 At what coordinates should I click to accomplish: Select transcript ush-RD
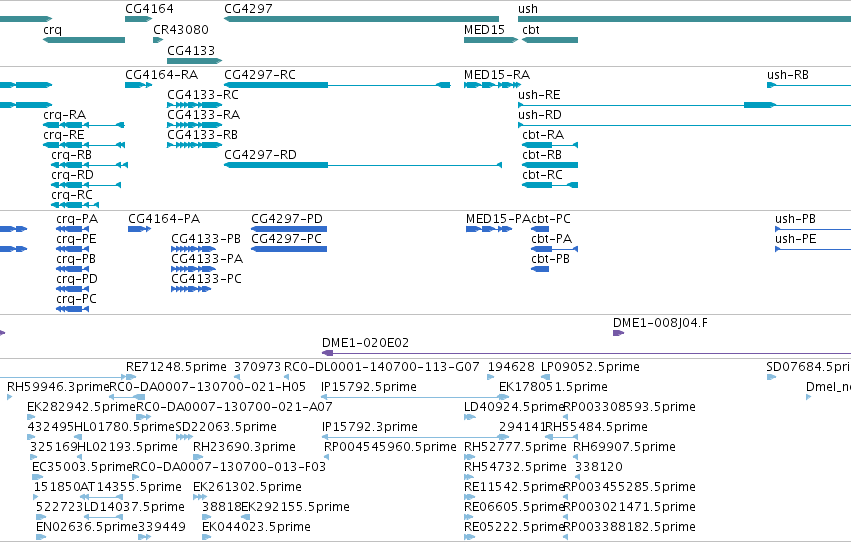[x=684, y=125]
